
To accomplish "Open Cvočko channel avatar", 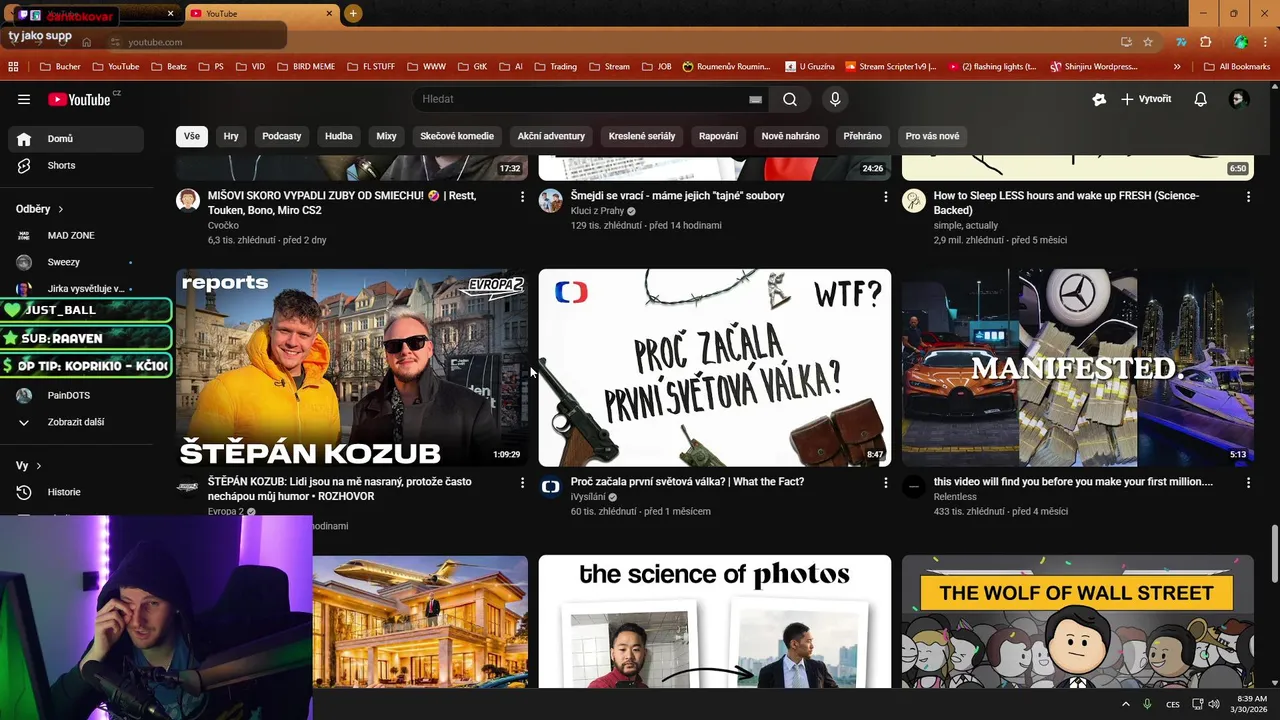I will pyautogui.click(x=188, y=200).
